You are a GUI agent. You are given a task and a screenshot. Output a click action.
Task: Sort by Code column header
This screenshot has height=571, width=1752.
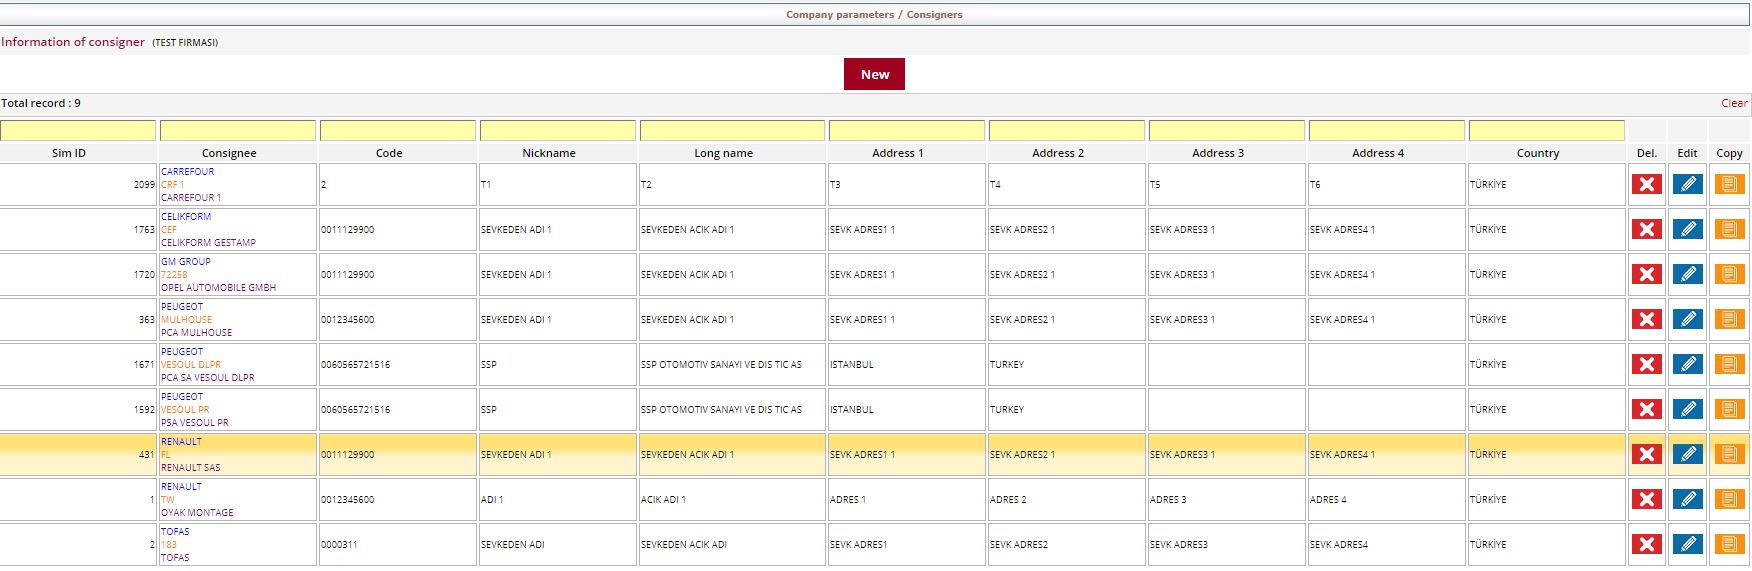tap(389, 153)
